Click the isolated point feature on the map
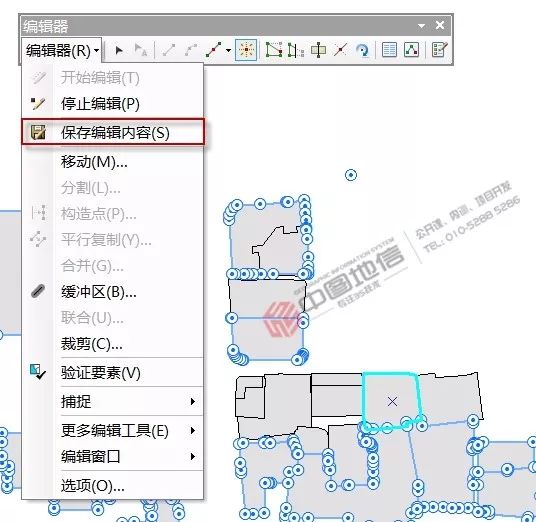This screenshot has height=522, width=536. pyautogui.click(x=351, y=175)
